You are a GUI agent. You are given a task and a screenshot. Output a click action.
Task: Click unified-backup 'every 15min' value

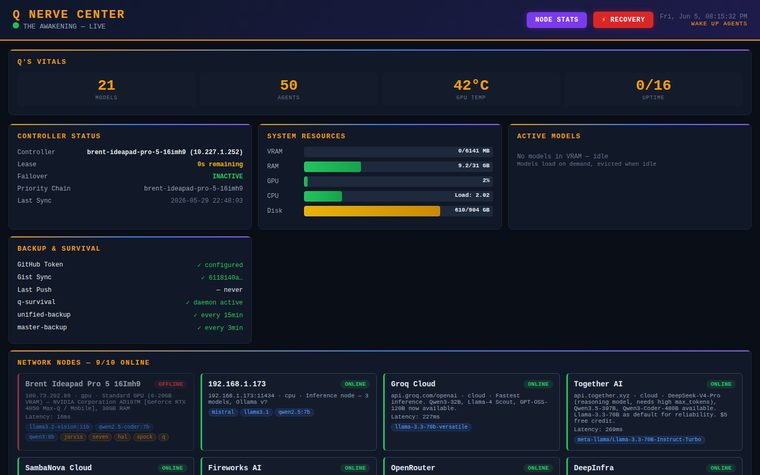click(x=218, y=315)
